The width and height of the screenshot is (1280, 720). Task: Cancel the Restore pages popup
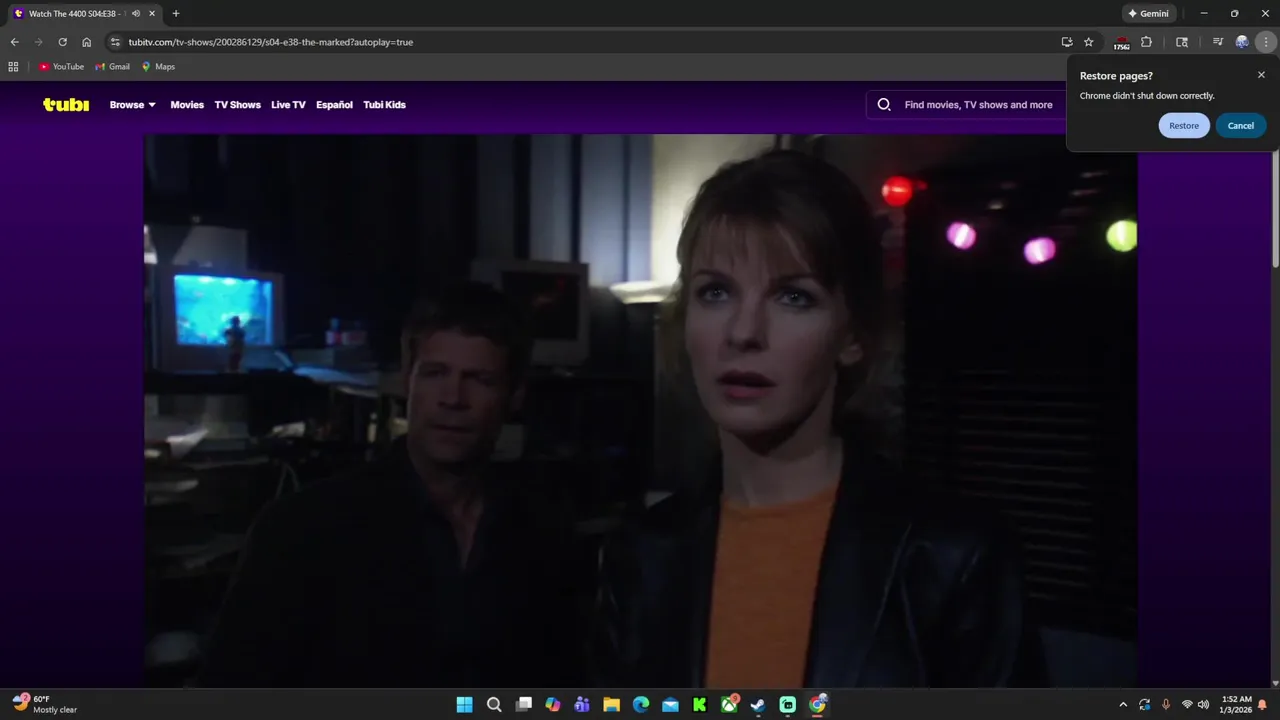click(1241, 125)
